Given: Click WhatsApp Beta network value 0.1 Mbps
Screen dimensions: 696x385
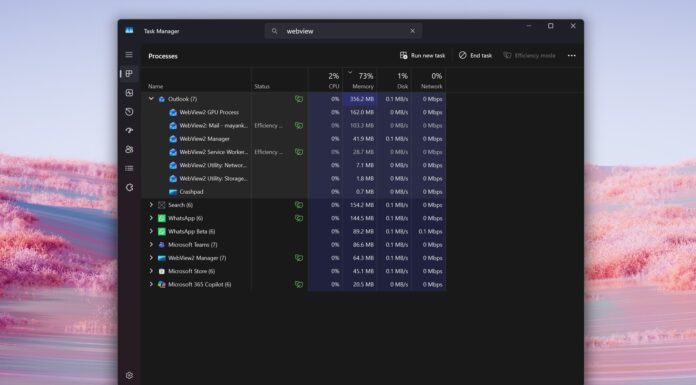Looking at the screenshot, I should tap(430, 231).
